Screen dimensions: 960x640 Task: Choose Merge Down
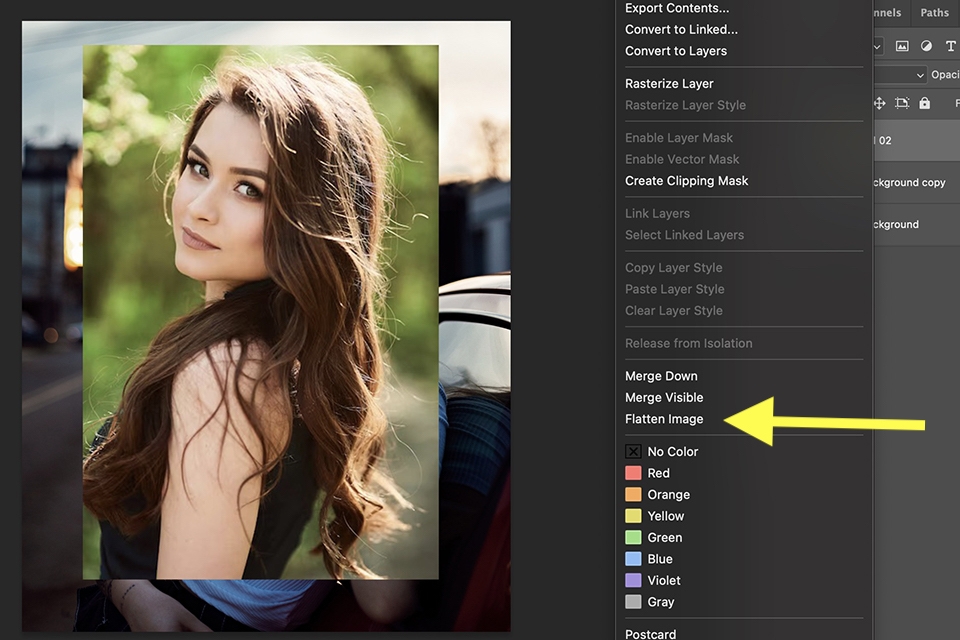(x=661, y=375)
